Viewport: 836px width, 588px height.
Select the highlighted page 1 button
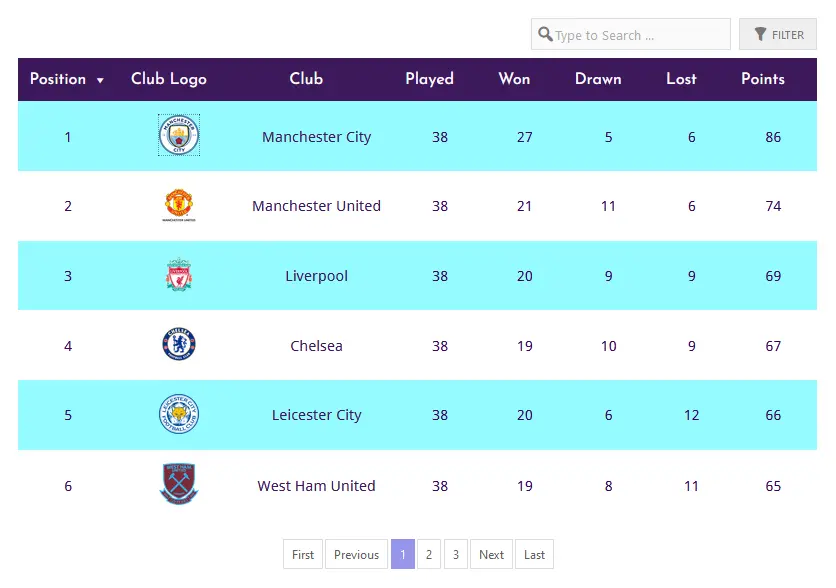tap(403, 554)
